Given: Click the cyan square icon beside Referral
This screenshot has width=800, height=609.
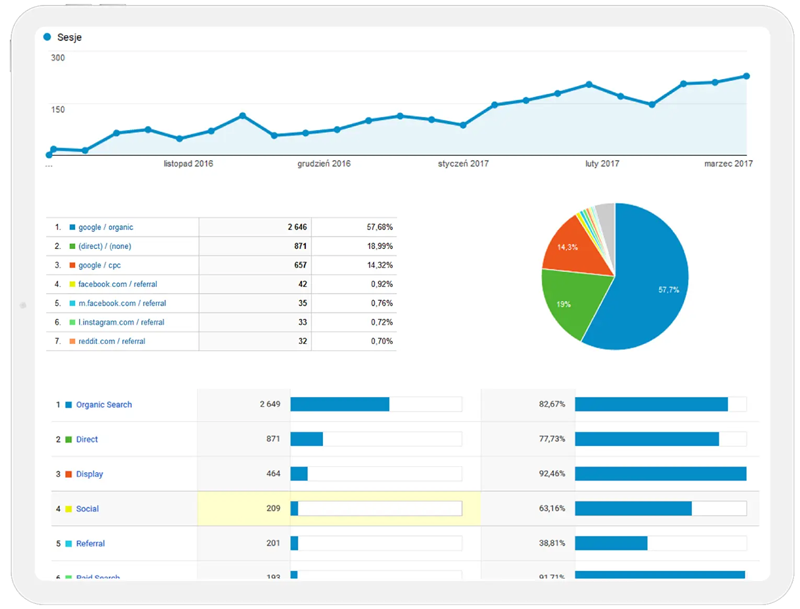Looking at the screenshot, I should point(68,543).
